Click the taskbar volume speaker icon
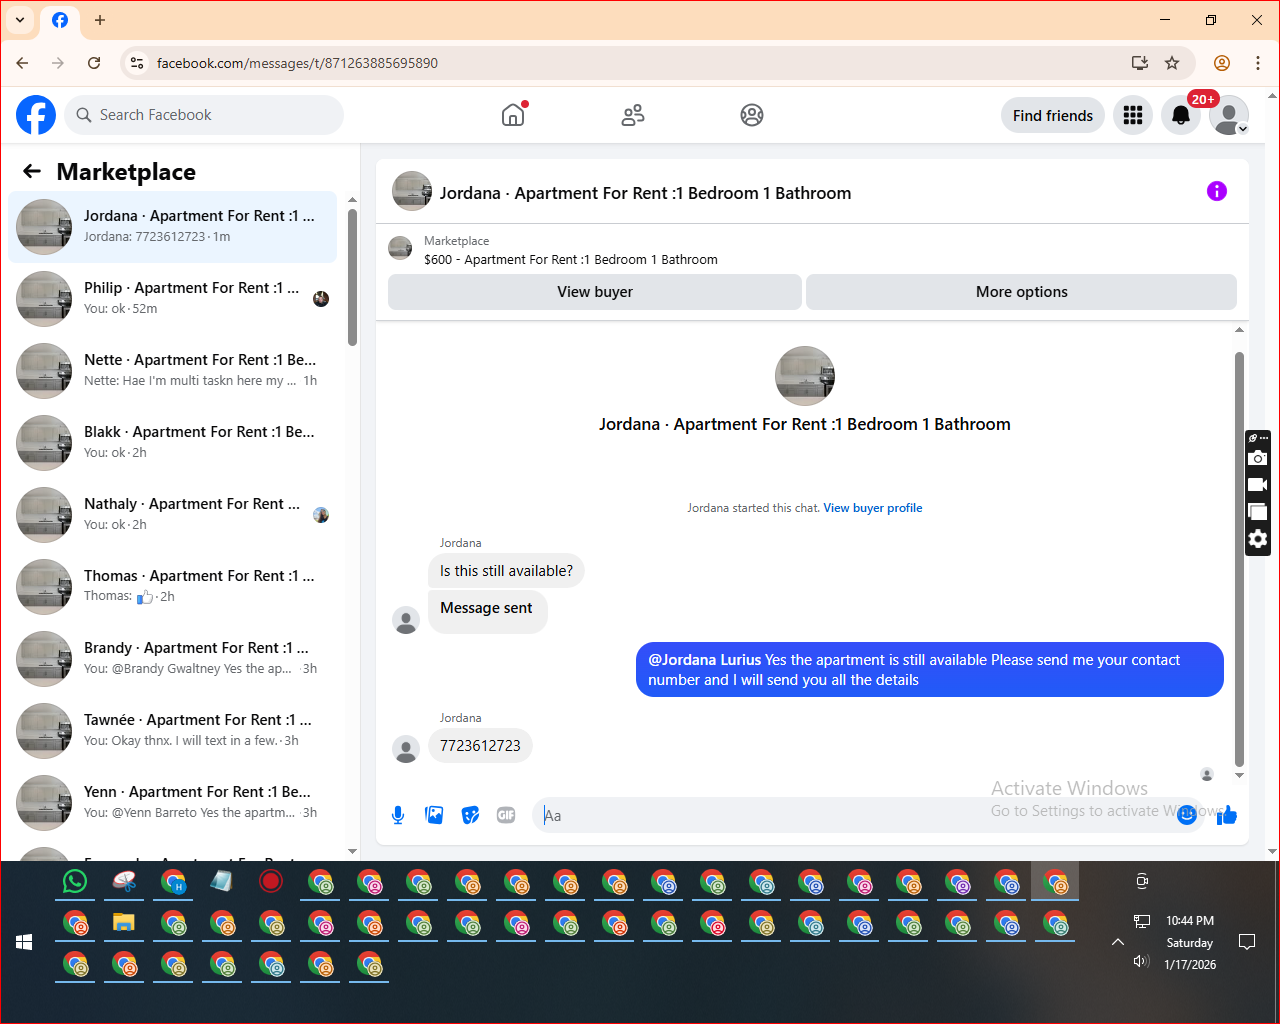1280x1024 pixels. click(x=1141, y=961)
